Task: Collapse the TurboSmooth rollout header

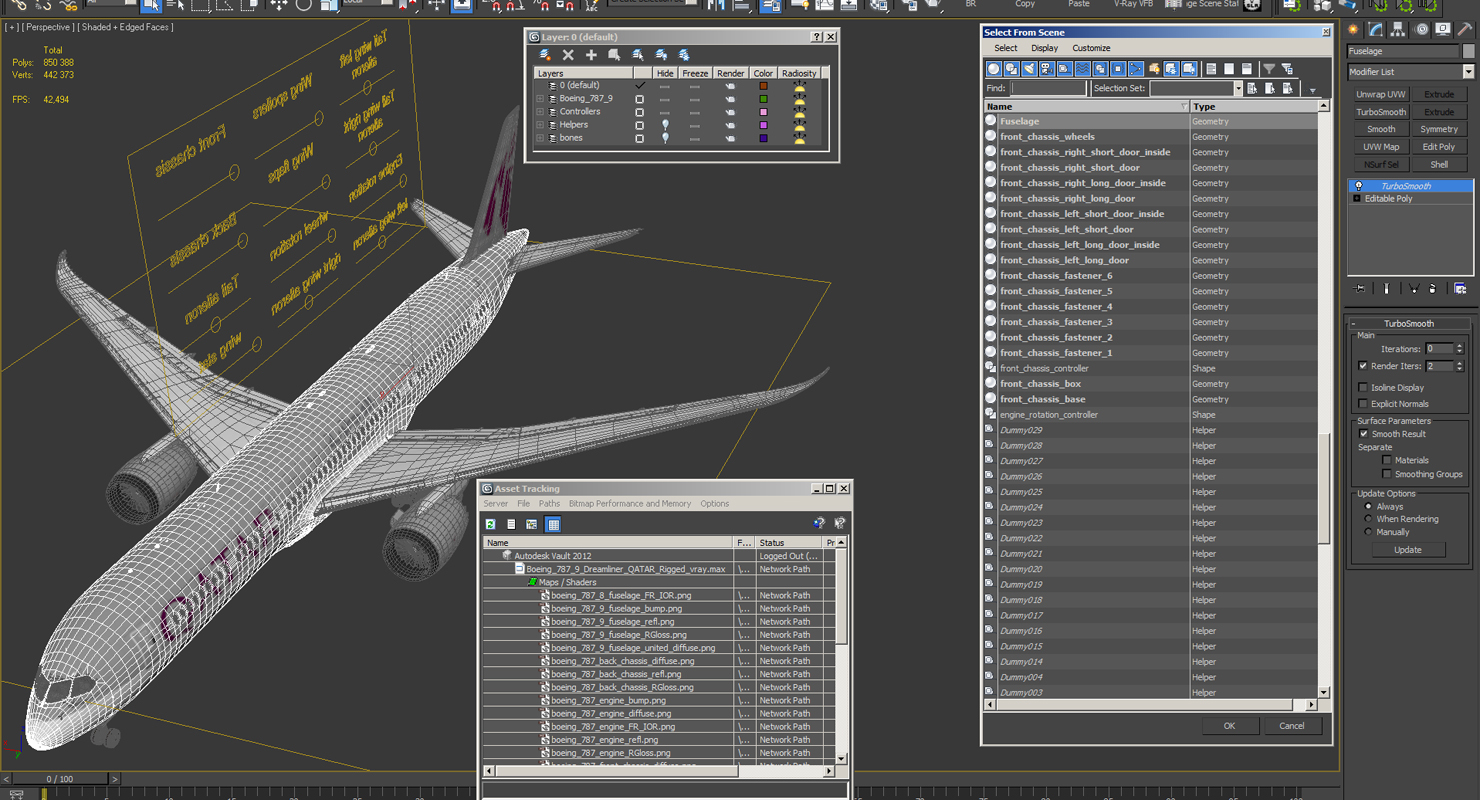Action: [1409, 324]
